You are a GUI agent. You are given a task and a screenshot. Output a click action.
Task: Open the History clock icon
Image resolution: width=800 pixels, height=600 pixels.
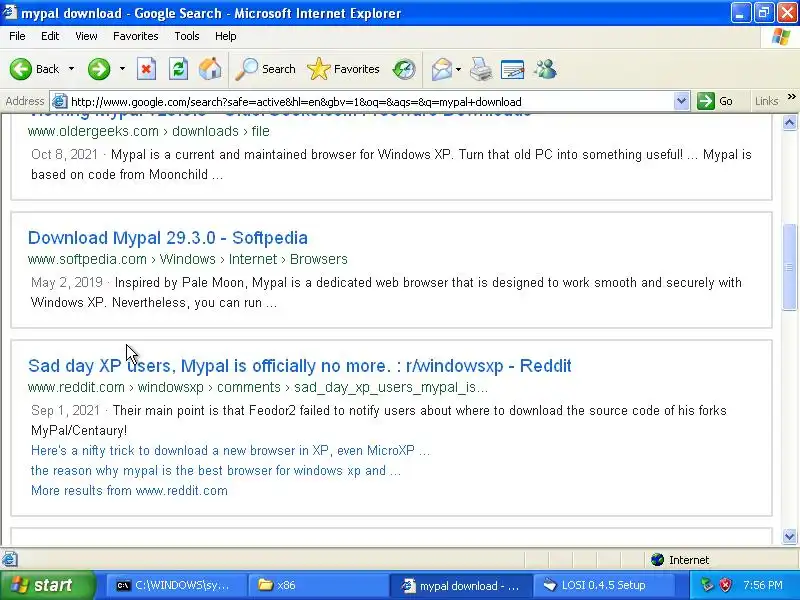[404, 69]
